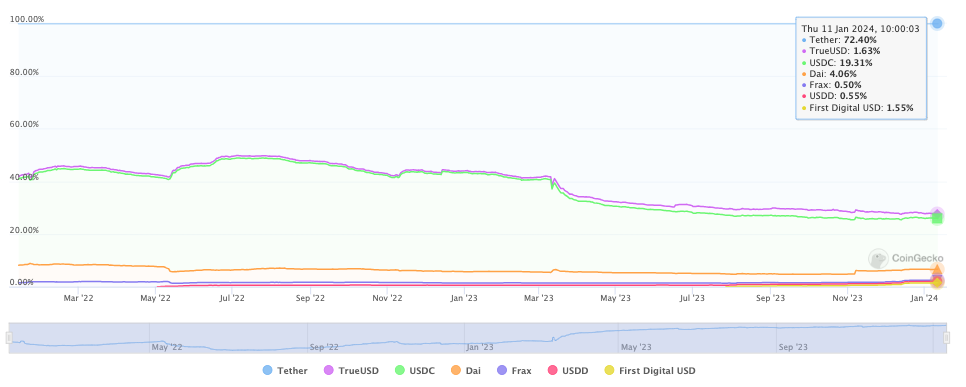Toggle the Dai legend entry

466,370
